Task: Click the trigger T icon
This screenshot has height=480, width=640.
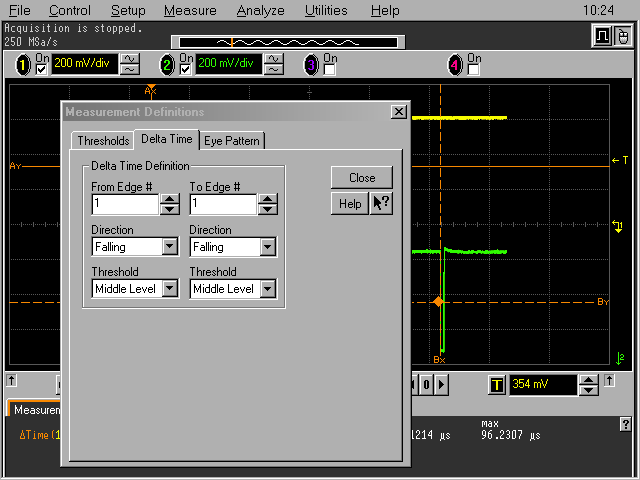Action: (x=497, y=385)
